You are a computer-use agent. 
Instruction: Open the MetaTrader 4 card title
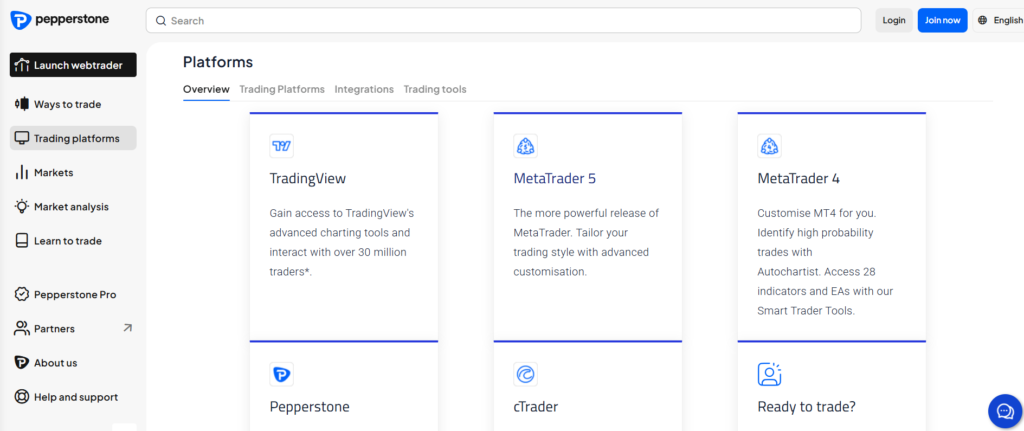pyautogui.click(x=799, y=178)
